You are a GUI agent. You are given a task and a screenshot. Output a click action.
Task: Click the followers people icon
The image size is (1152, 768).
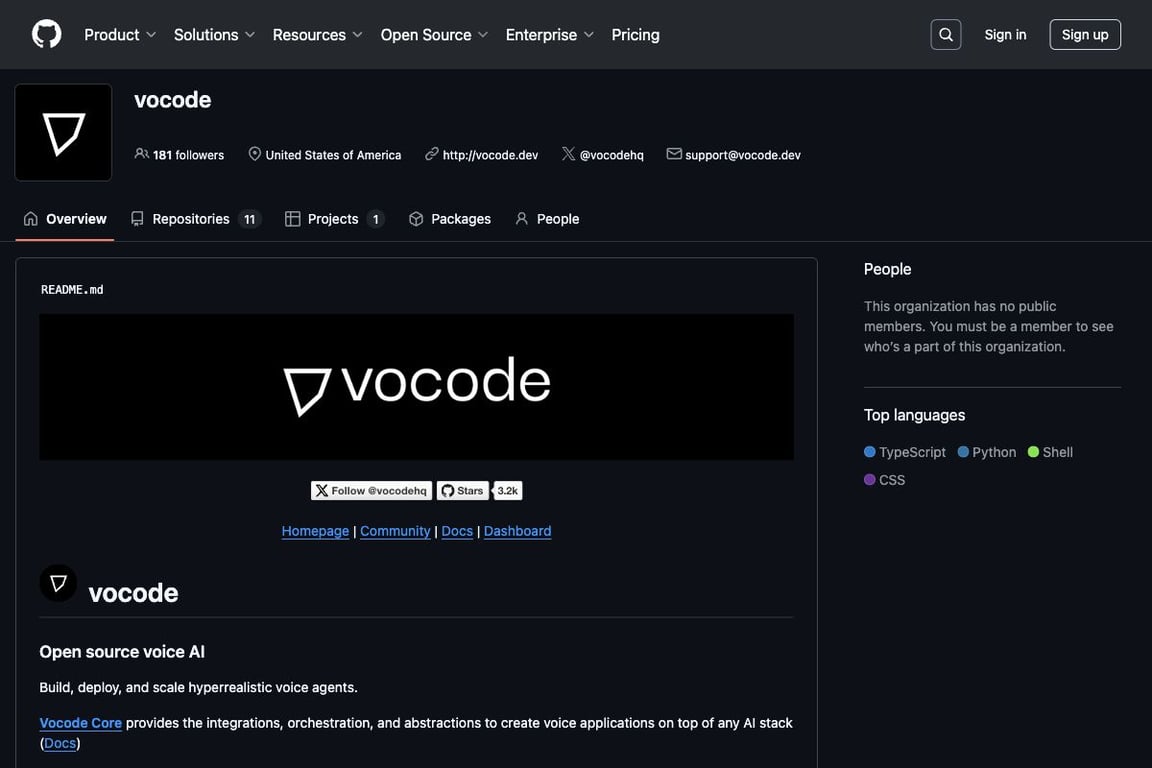coord(142,154)
